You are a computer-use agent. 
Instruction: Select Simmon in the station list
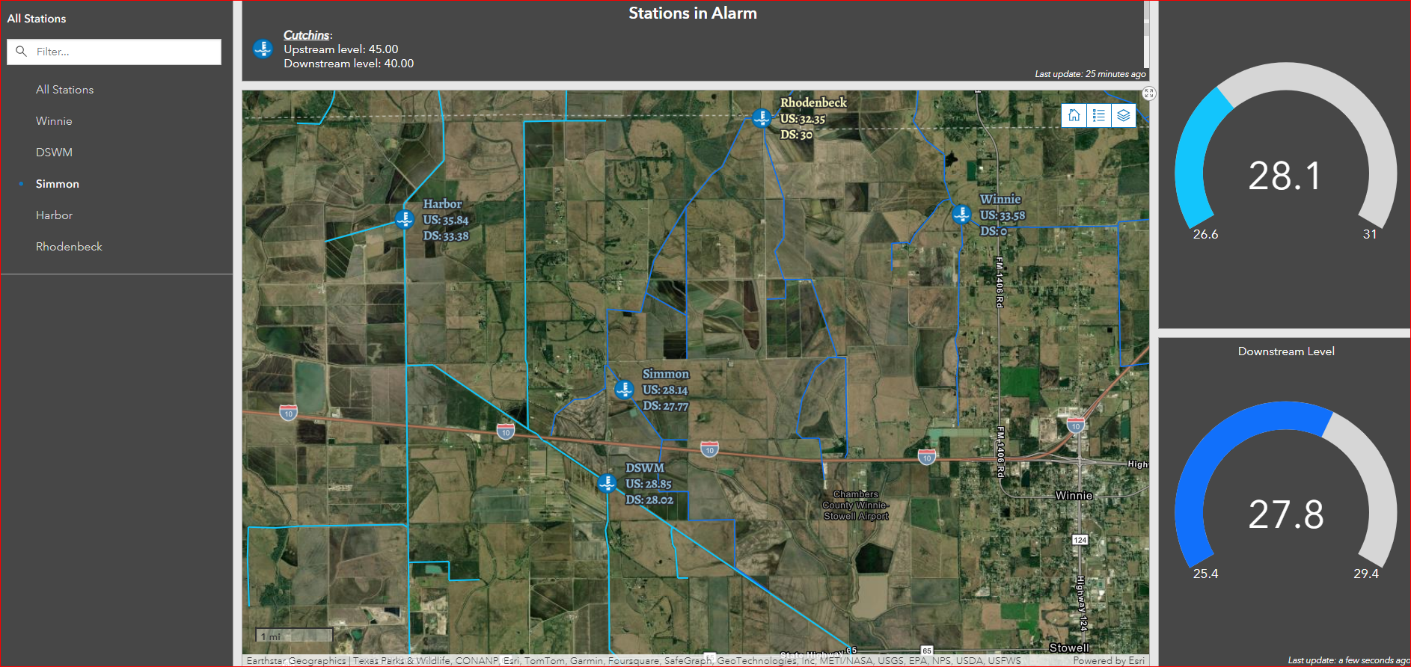[57, 184]
